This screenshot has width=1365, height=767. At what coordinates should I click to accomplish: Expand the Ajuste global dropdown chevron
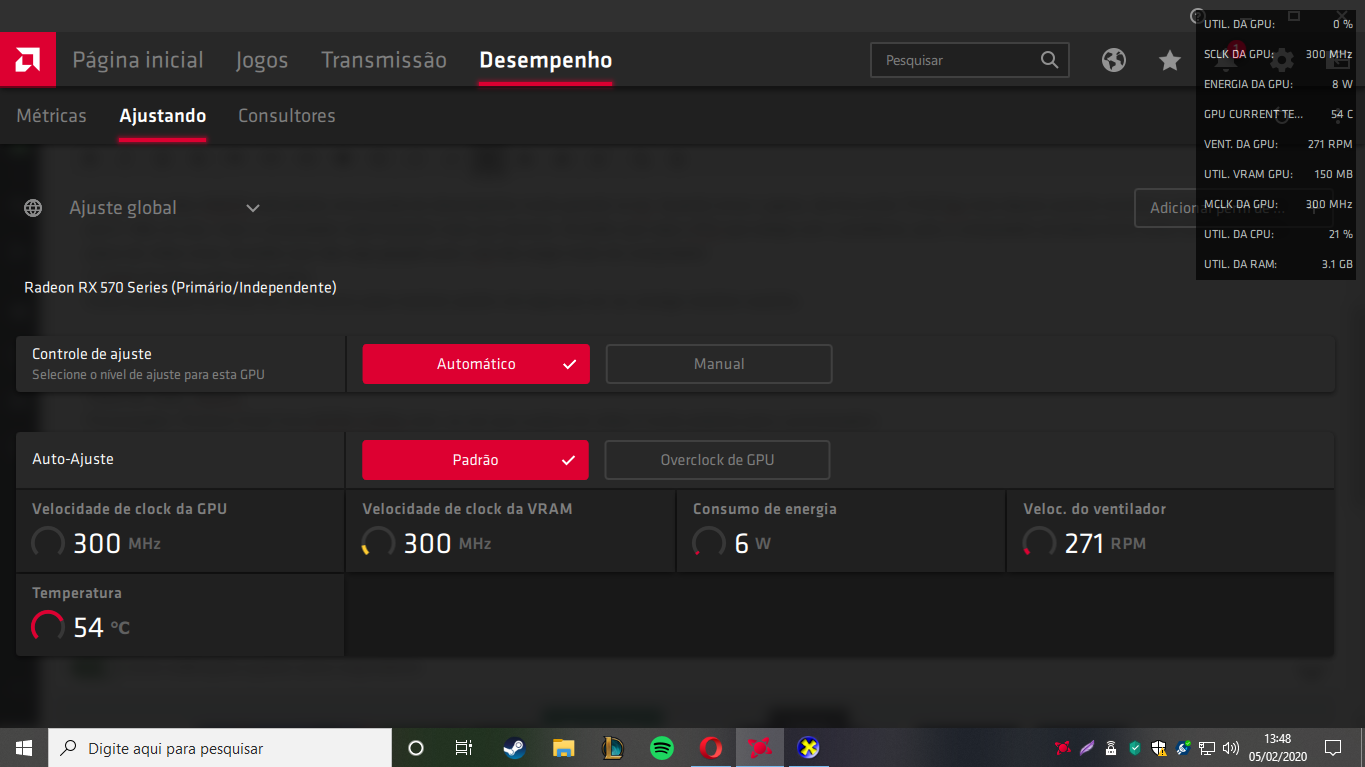(253, 208)
